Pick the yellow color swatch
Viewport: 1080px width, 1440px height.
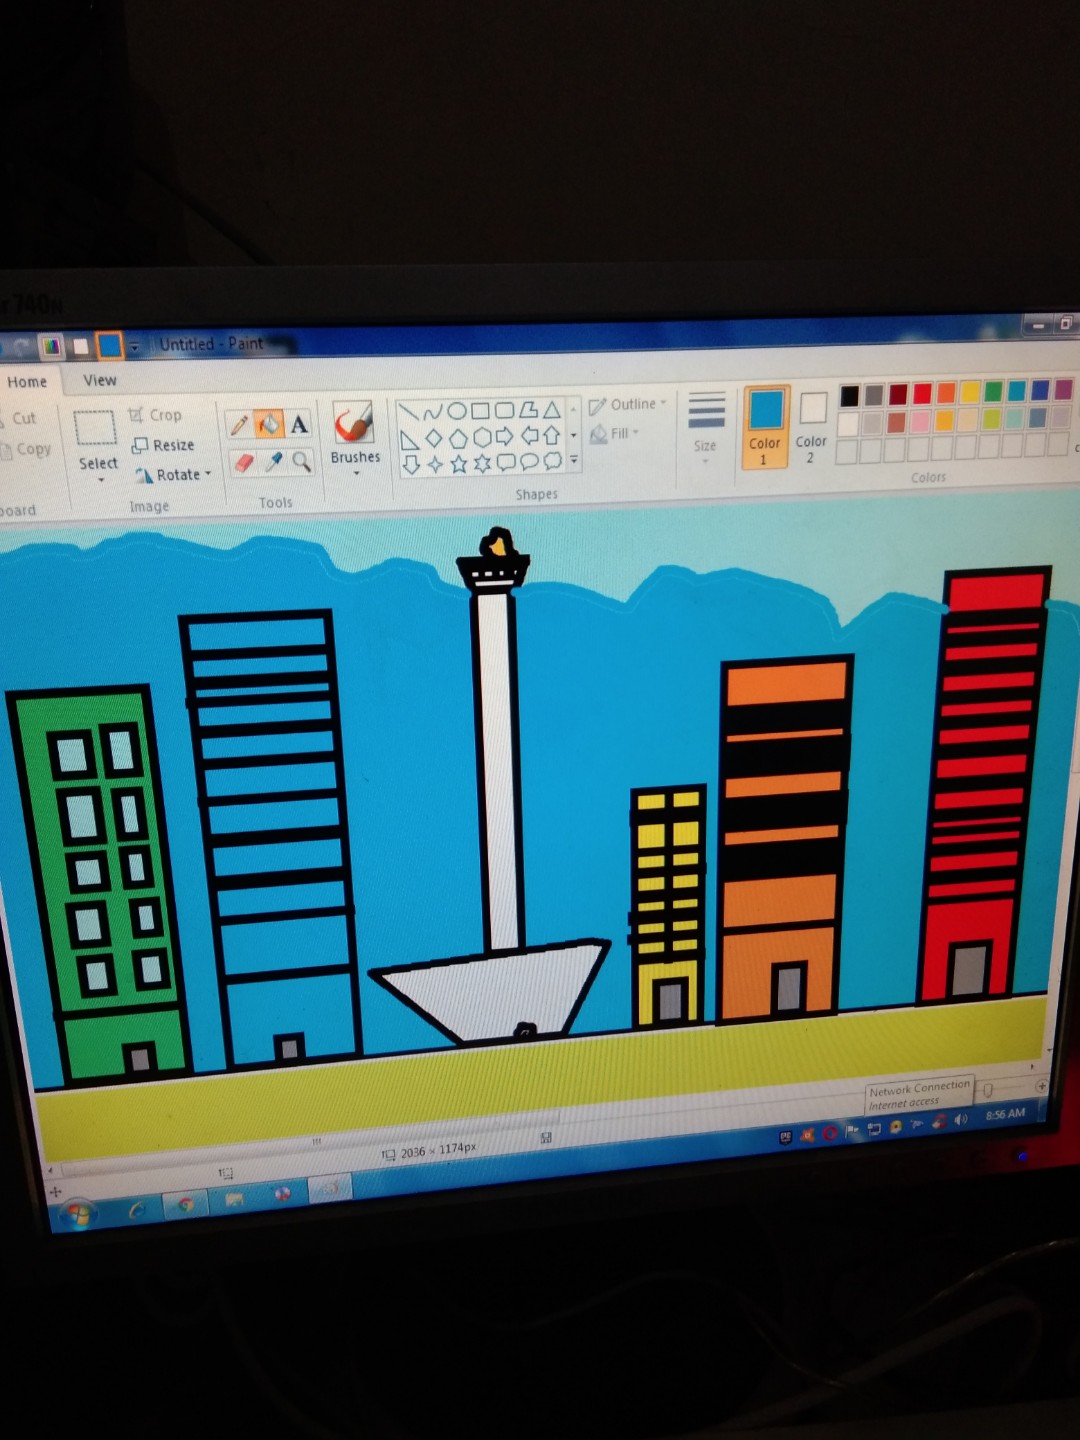pyautogui.click(x=969, y=392)
